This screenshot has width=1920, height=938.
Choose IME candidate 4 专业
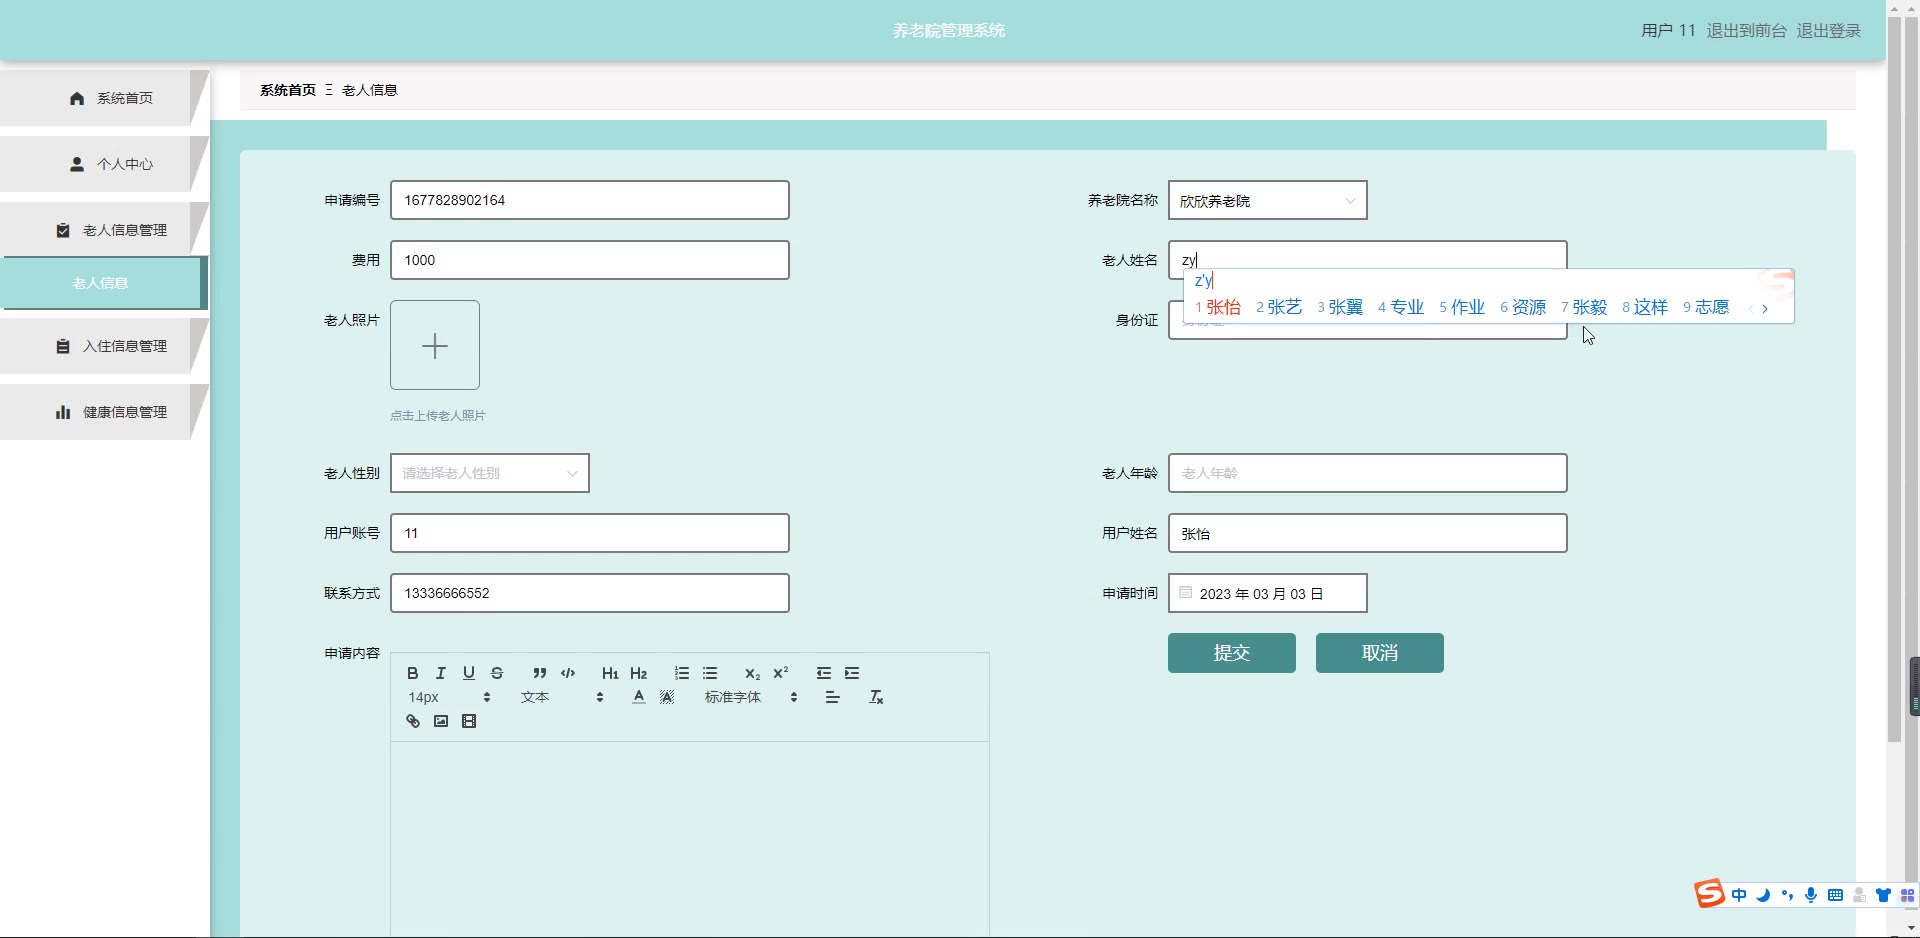pos(1401,307)
